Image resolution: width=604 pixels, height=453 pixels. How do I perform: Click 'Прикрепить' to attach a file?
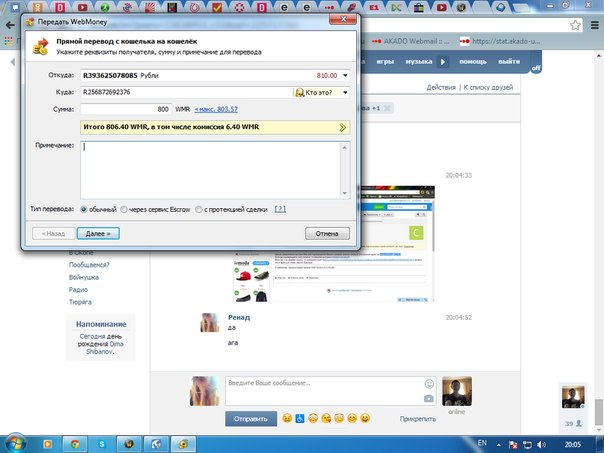point(418,419)
